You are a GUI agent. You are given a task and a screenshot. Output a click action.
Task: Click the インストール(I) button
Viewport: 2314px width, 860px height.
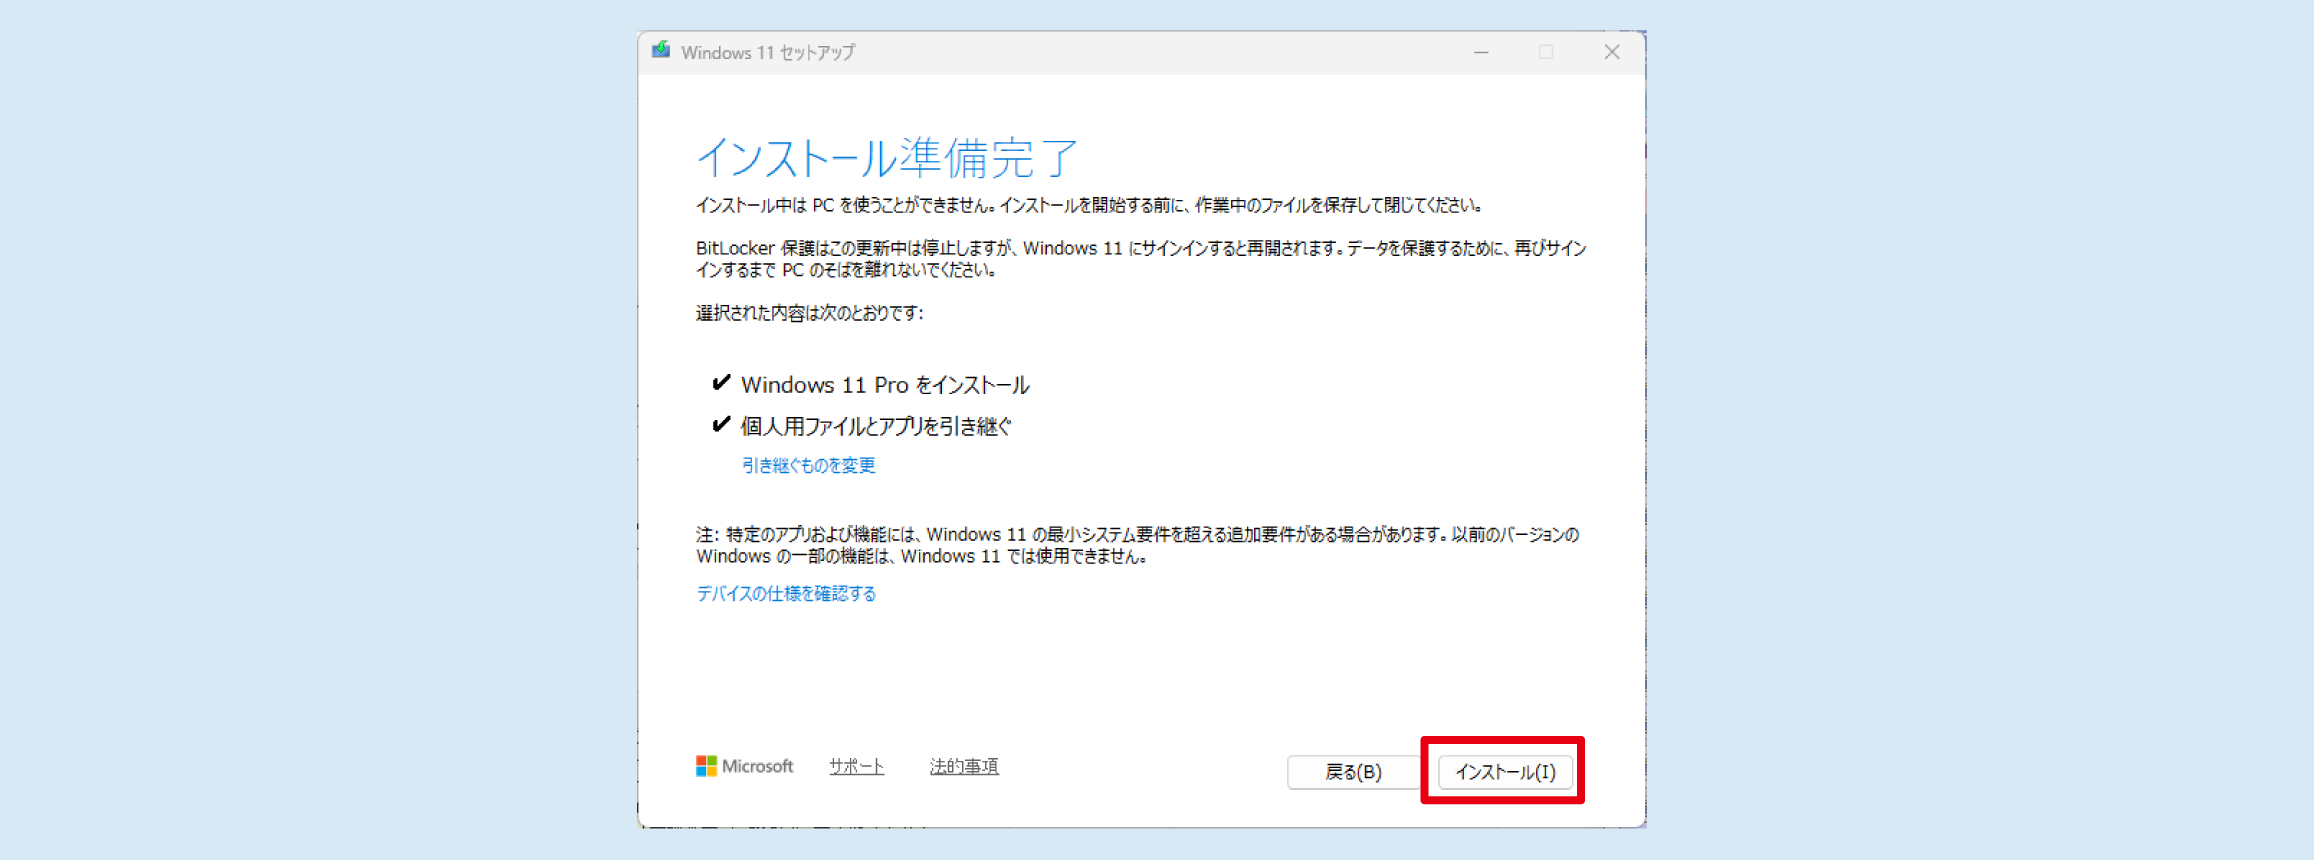click(x=1504, y=771)
